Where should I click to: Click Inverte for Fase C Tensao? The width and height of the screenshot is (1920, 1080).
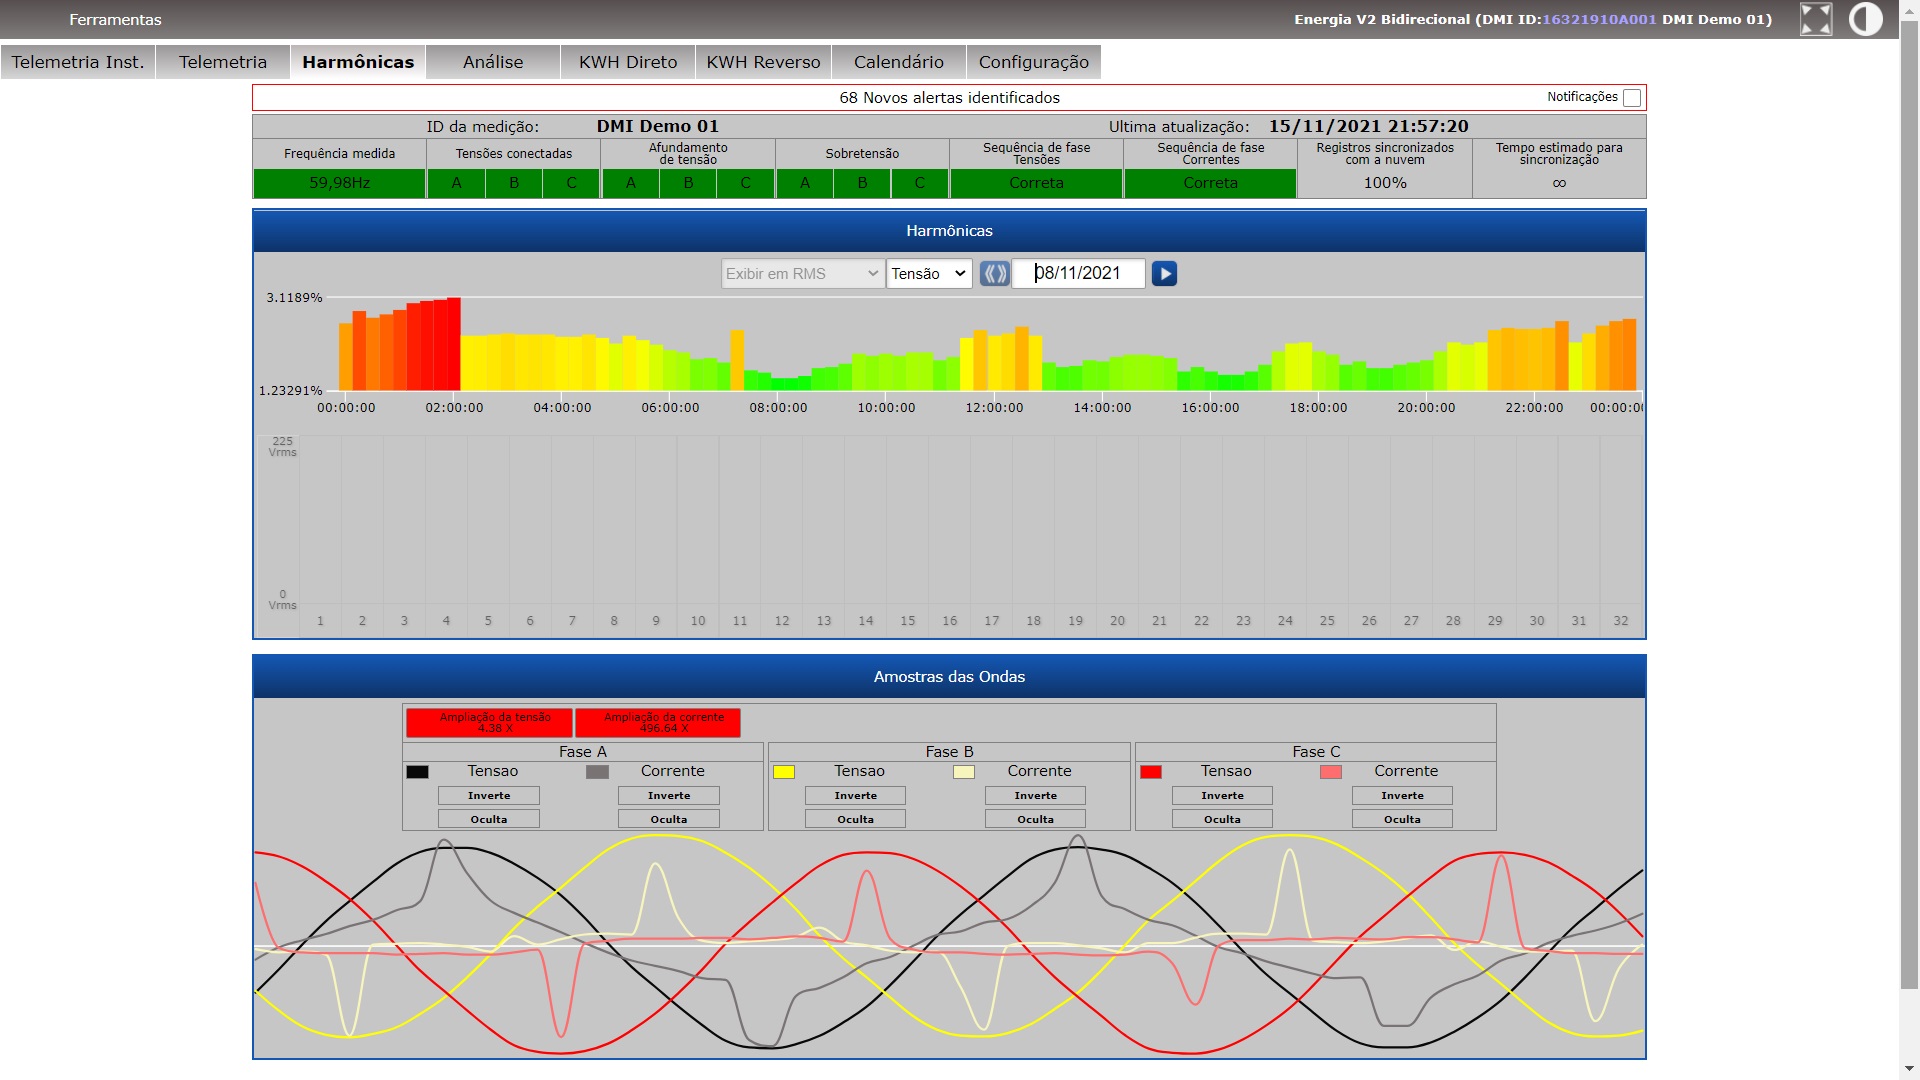(1222, 795)
